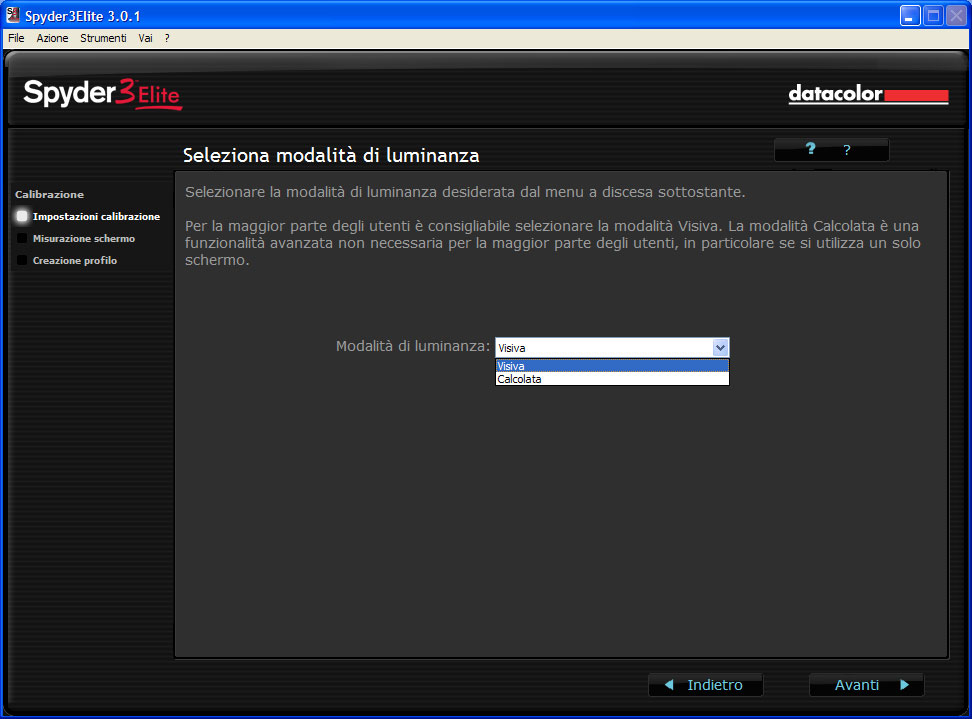Image resolution: width=972 pixels, height=719 pixels.
Task: Click the Calibrazione sidebar heading
Action: coord(50,195)
